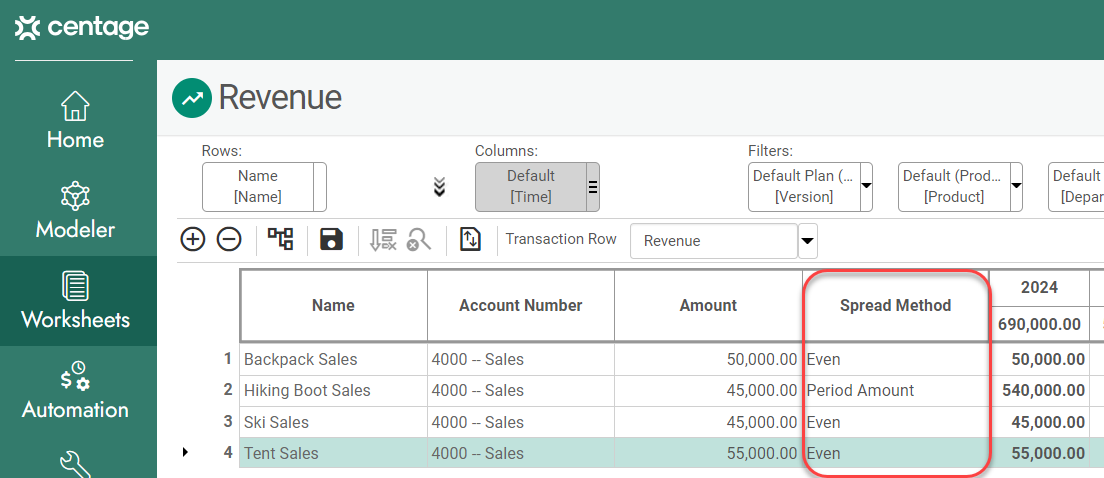
Task: Open the Default Plan Version filter dropdown
Action: 866,186
